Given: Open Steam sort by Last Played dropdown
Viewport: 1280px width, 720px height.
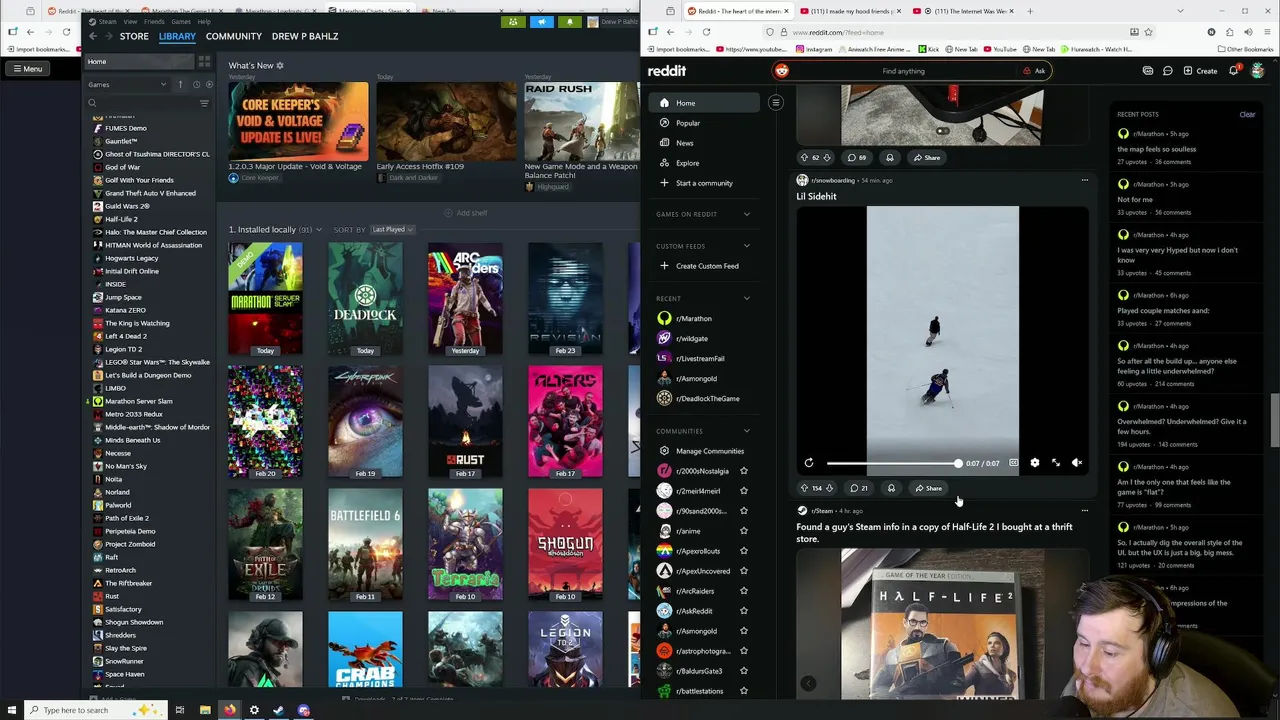Looking at the screenshot, I should pyautogui.click(x=392, y=229).
